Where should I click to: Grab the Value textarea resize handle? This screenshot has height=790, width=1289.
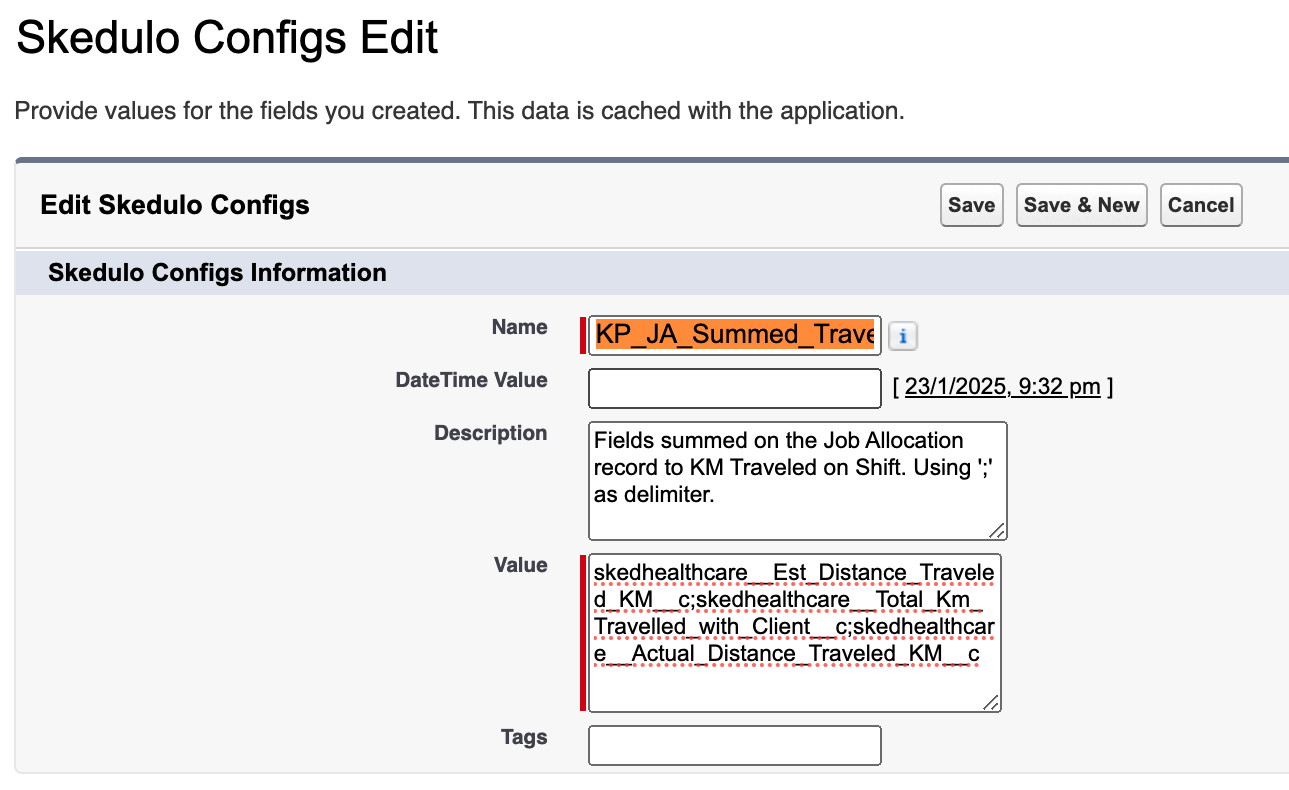991,702
